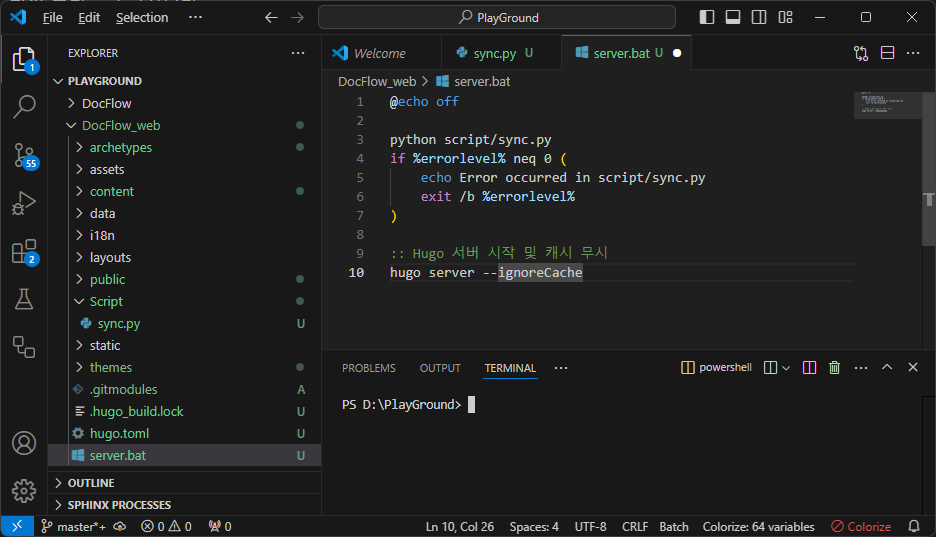Image resolution: width=936 pixels, height=537 pixels.
Task: Click the Colorize button in status bar
Action: tap(861, 526)
